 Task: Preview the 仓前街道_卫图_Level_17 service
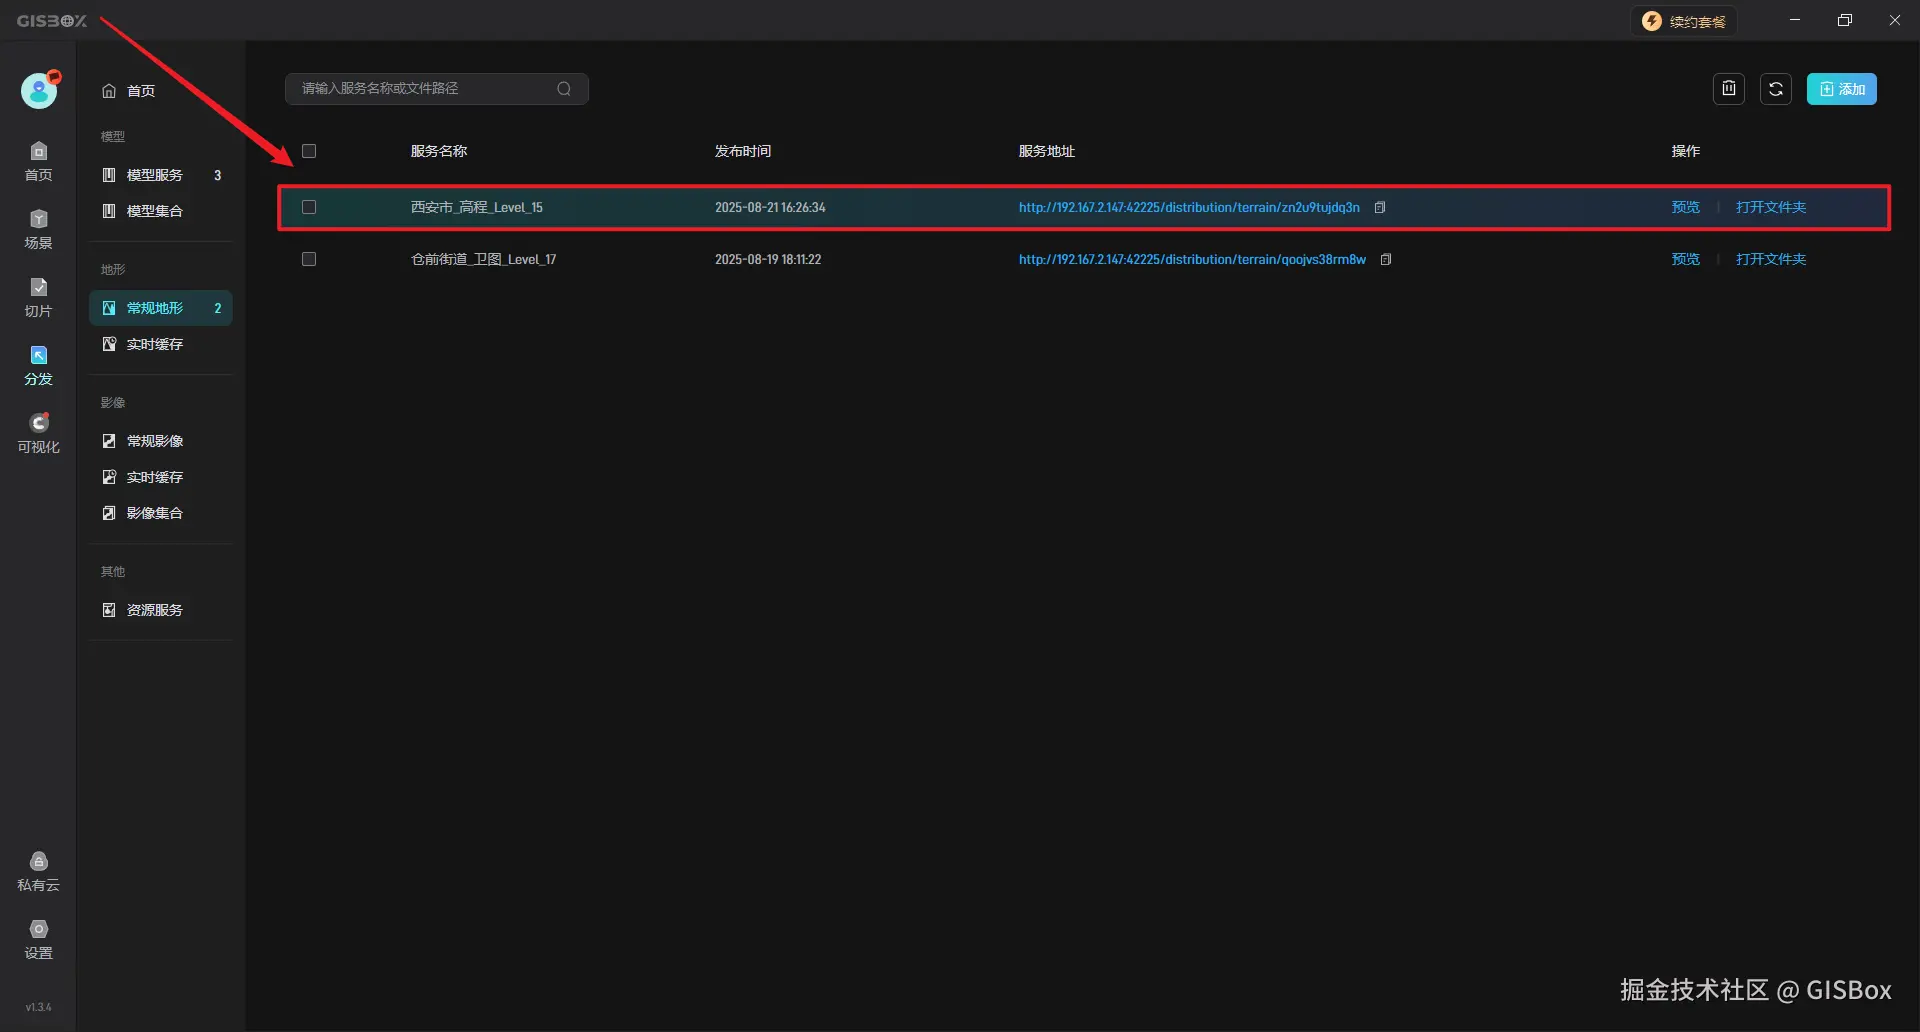pyautogui.click(x=1685, y=260)
